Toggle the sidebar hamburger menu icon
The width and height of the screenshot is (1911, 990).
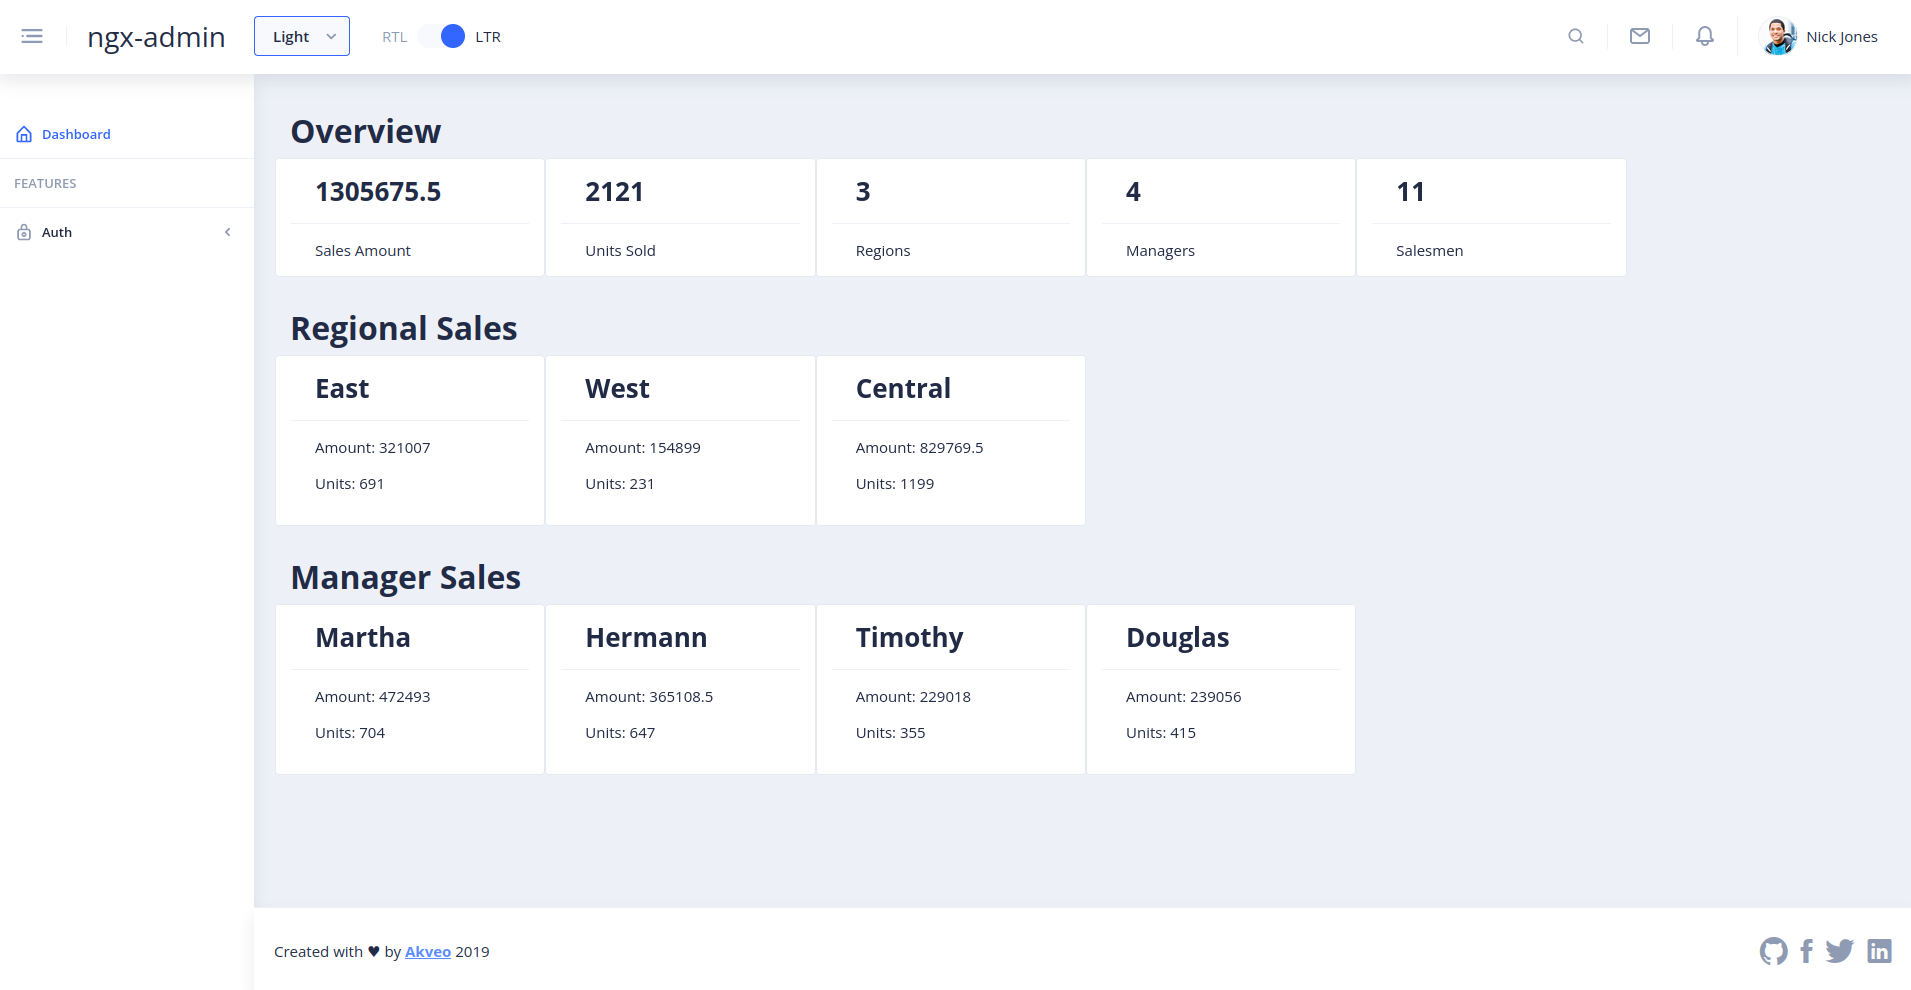click(32, 37)
